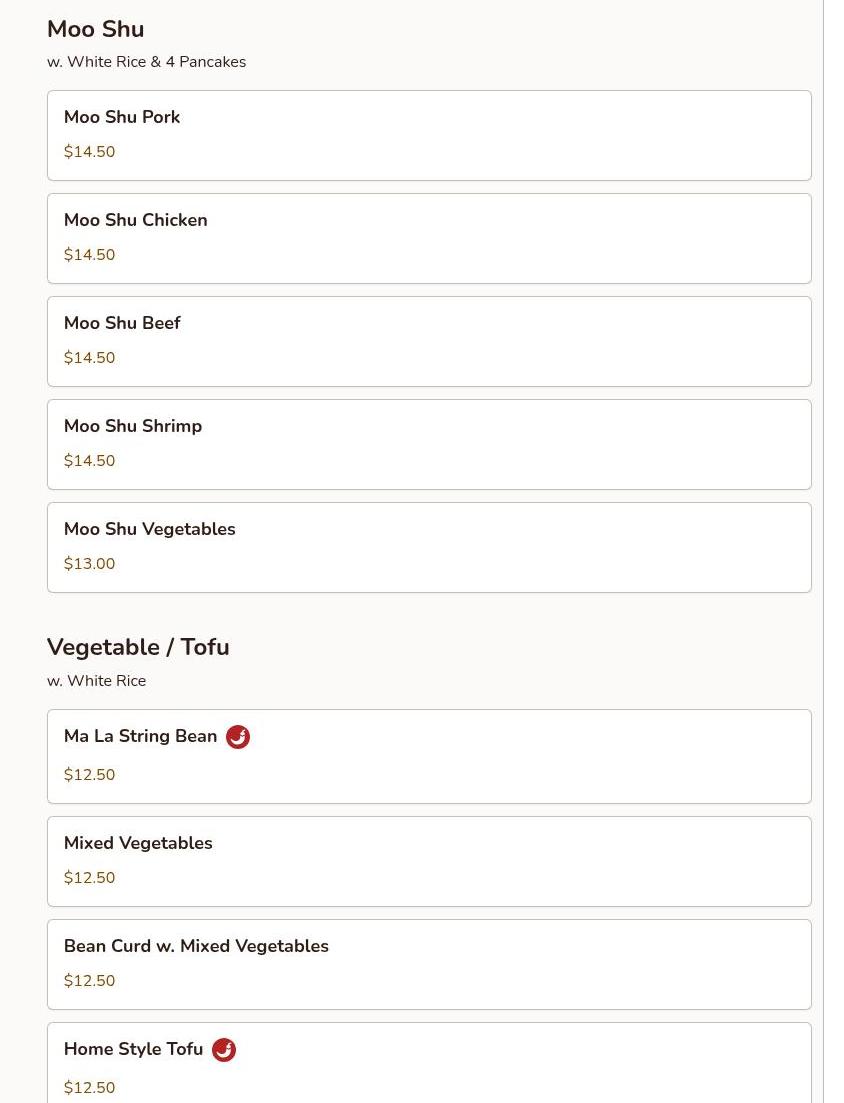Click the page's vertical scrollbar track

click(x=833, y=552)
